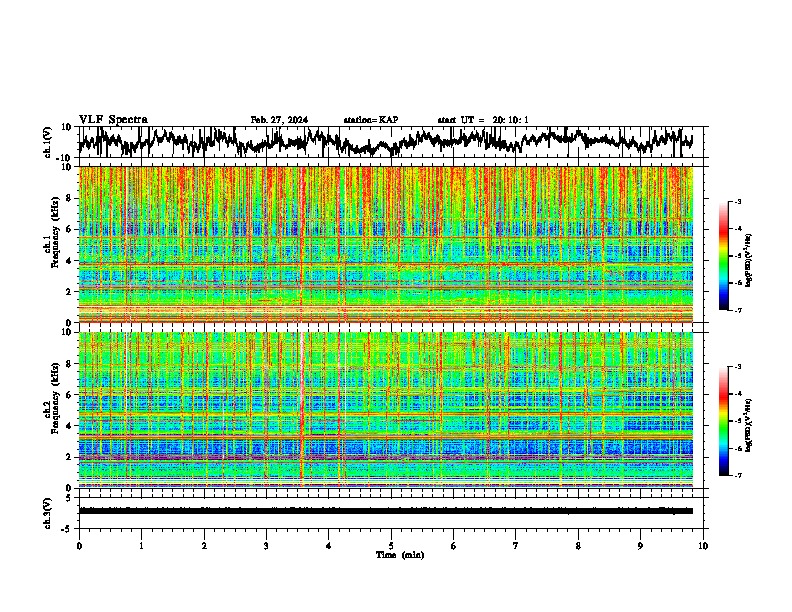Click the "-5" label on ch.1 colorbar

[738, 256]
